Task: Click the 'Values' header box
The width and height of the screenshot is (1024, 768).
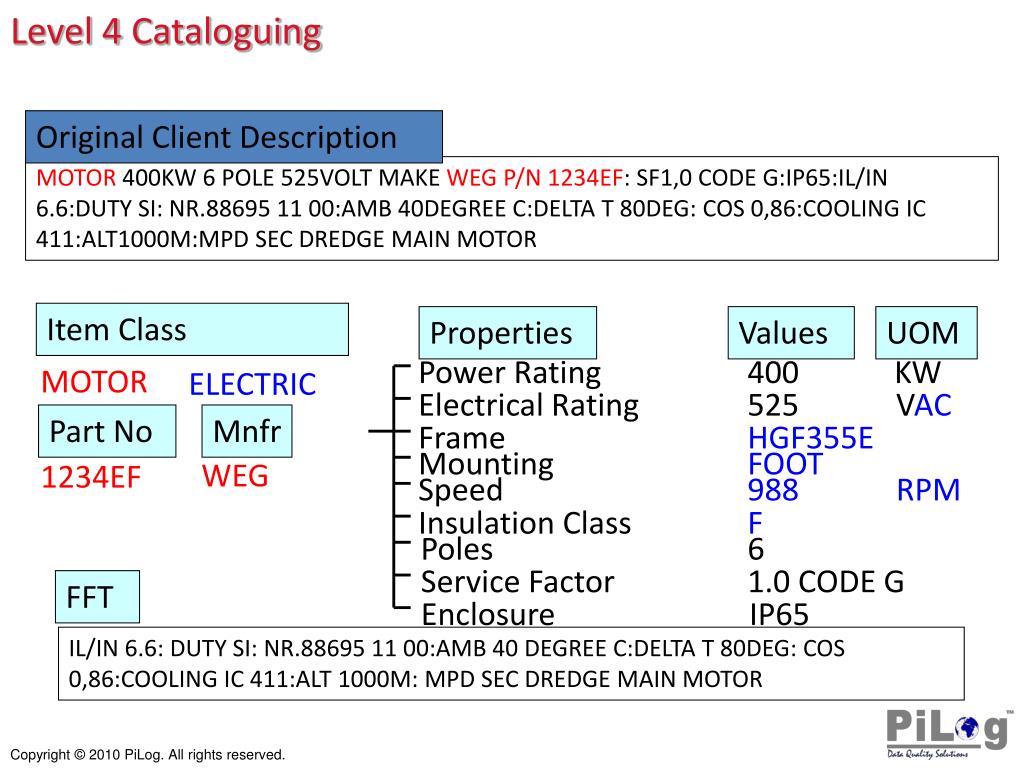Action: (791, 332)
